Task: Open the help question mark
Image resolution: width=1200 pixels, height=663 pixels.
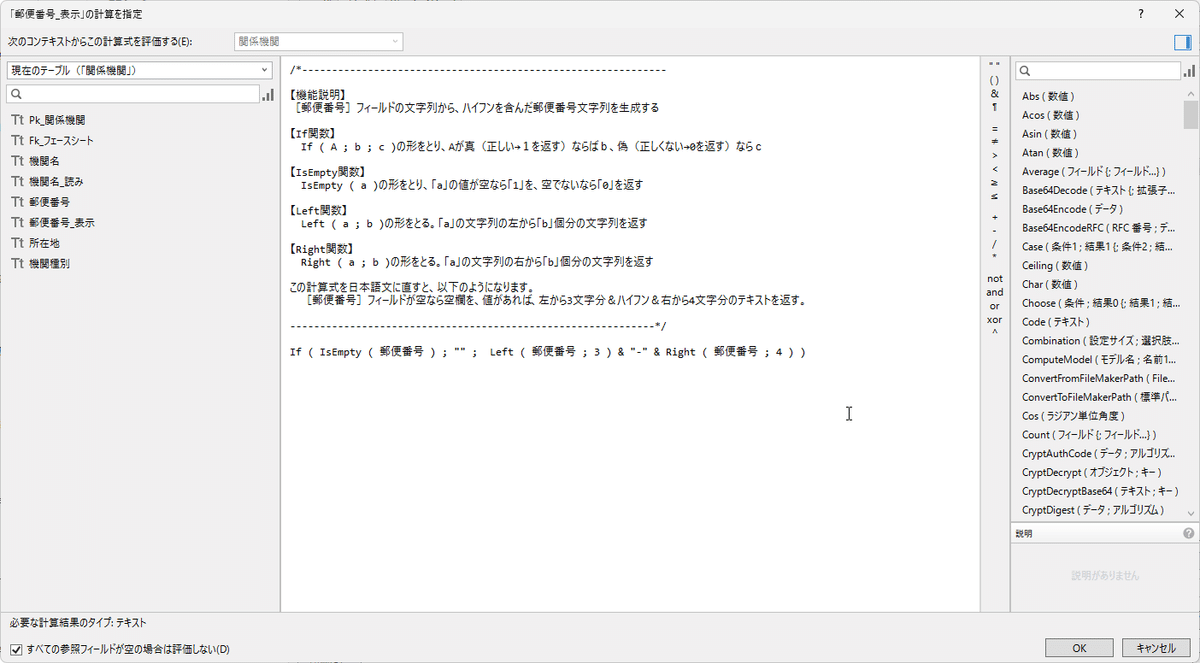Action: tap(1141, 14)
